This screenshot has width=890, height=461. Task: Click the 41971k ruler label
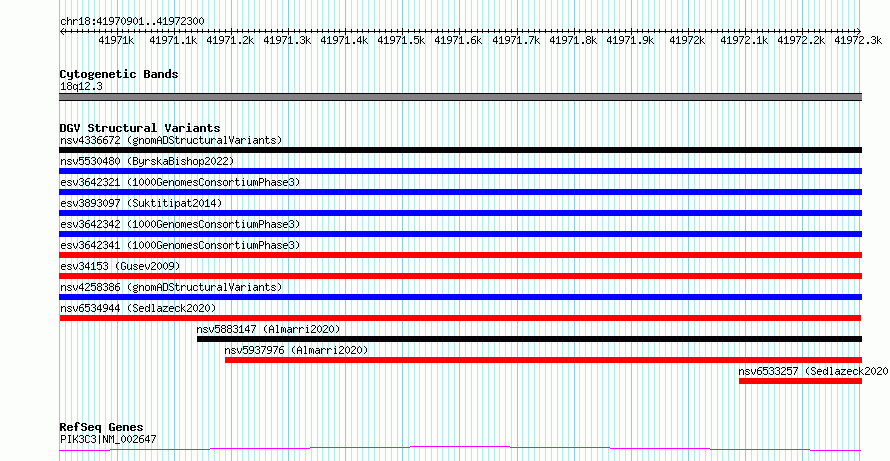[116, 40]
